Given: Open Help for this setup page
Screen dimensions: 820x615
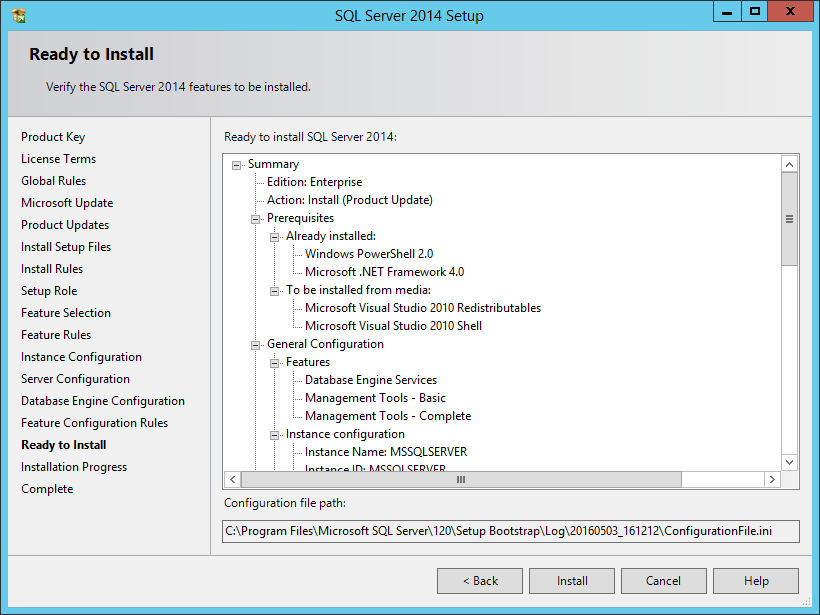Looking at the screenshot, I should tap(756, 581).
